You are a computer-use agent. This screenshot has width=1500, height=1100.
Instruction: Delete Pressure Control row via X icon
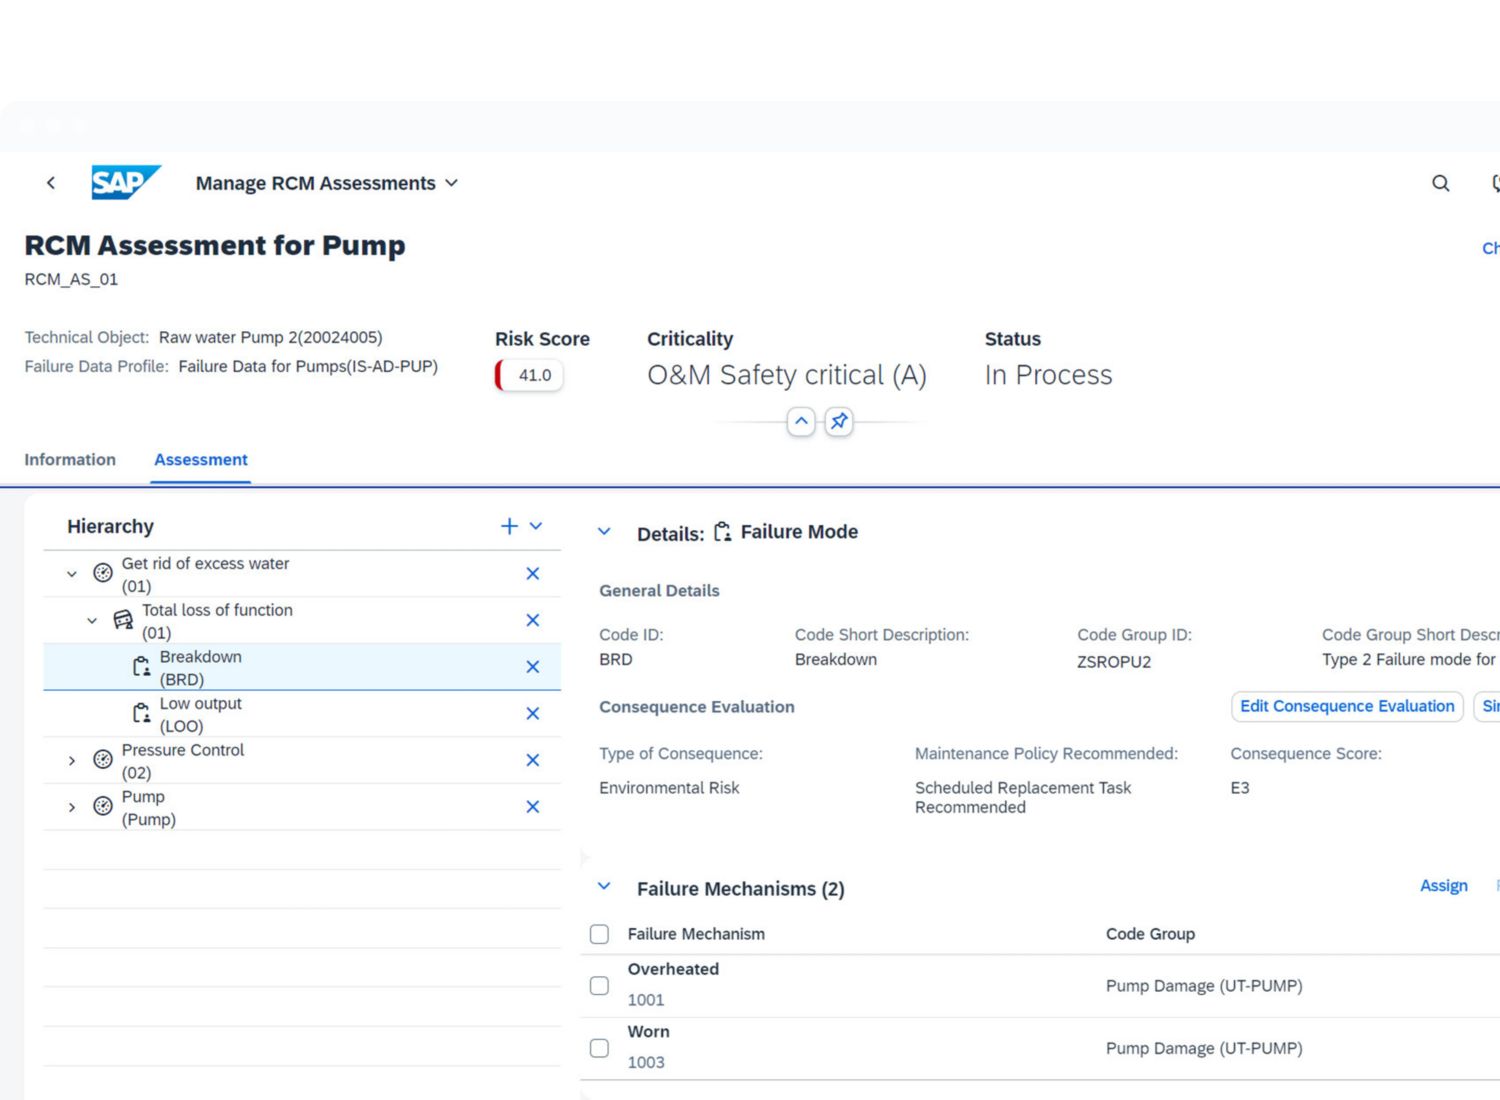[532, 760]
